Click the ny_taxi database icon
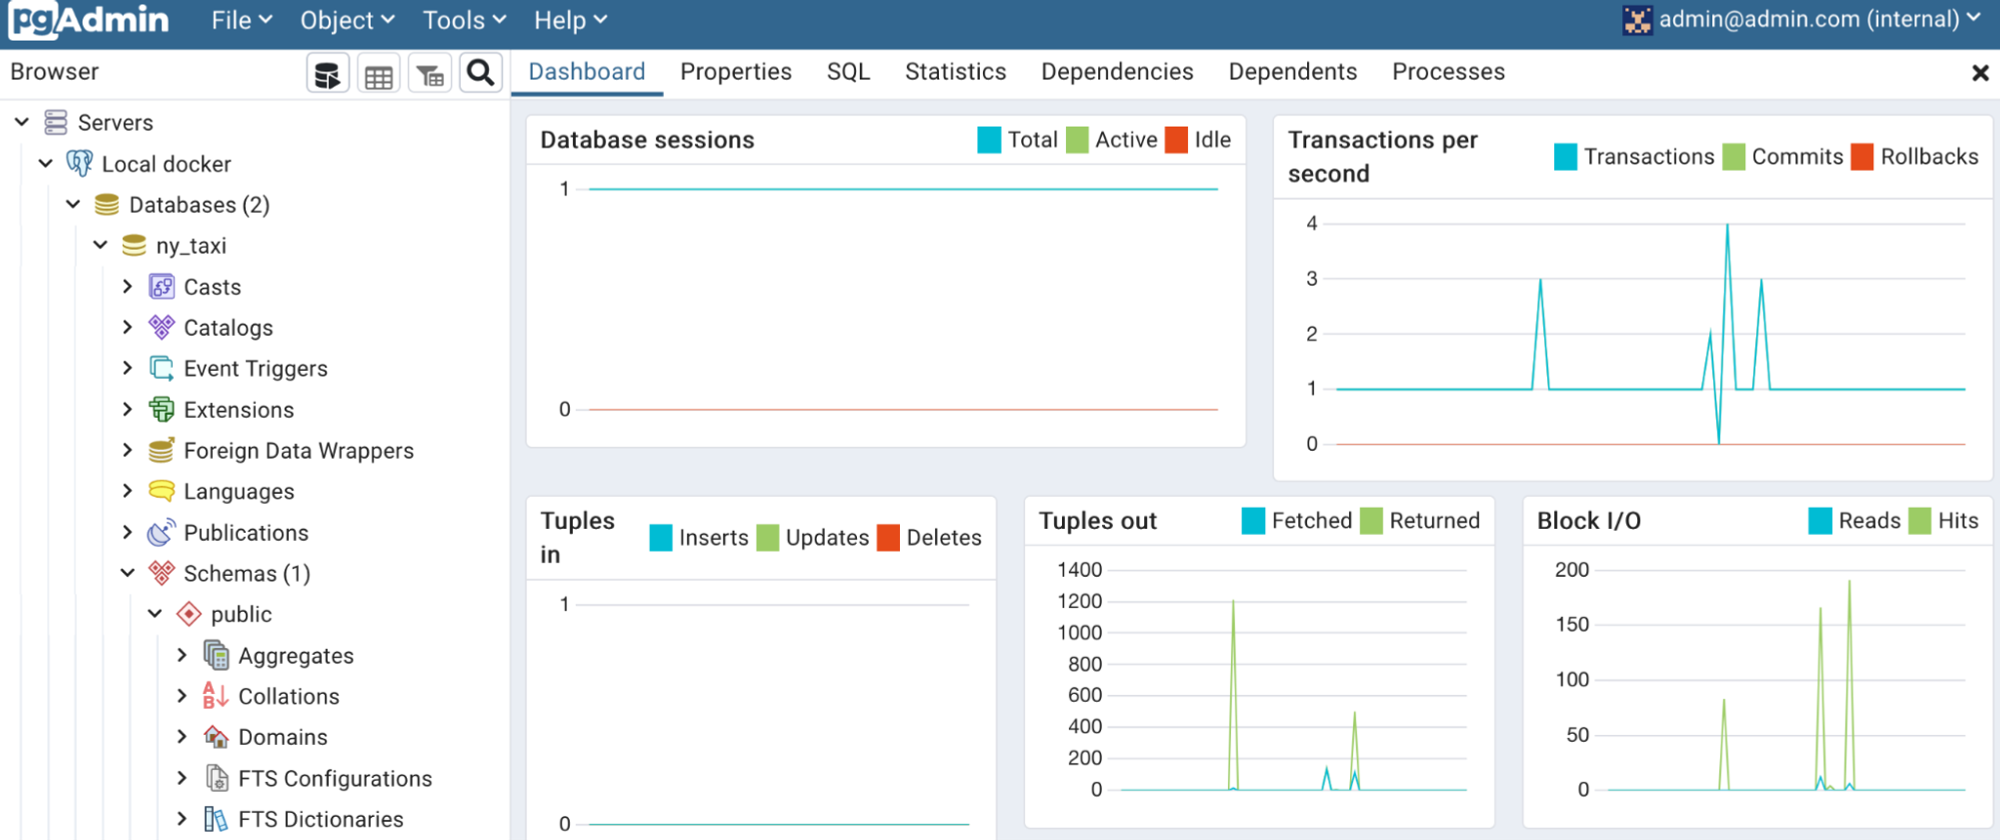 tap(133, 246)
